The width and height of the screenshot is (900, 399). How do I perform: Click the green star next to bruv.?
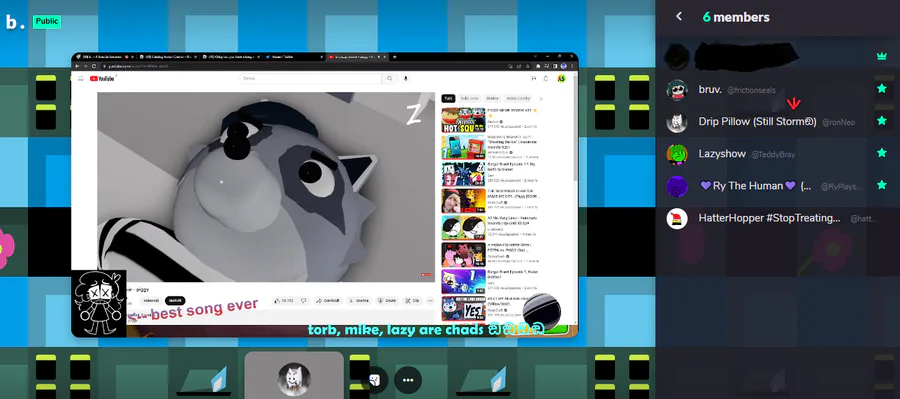(882, 88)
